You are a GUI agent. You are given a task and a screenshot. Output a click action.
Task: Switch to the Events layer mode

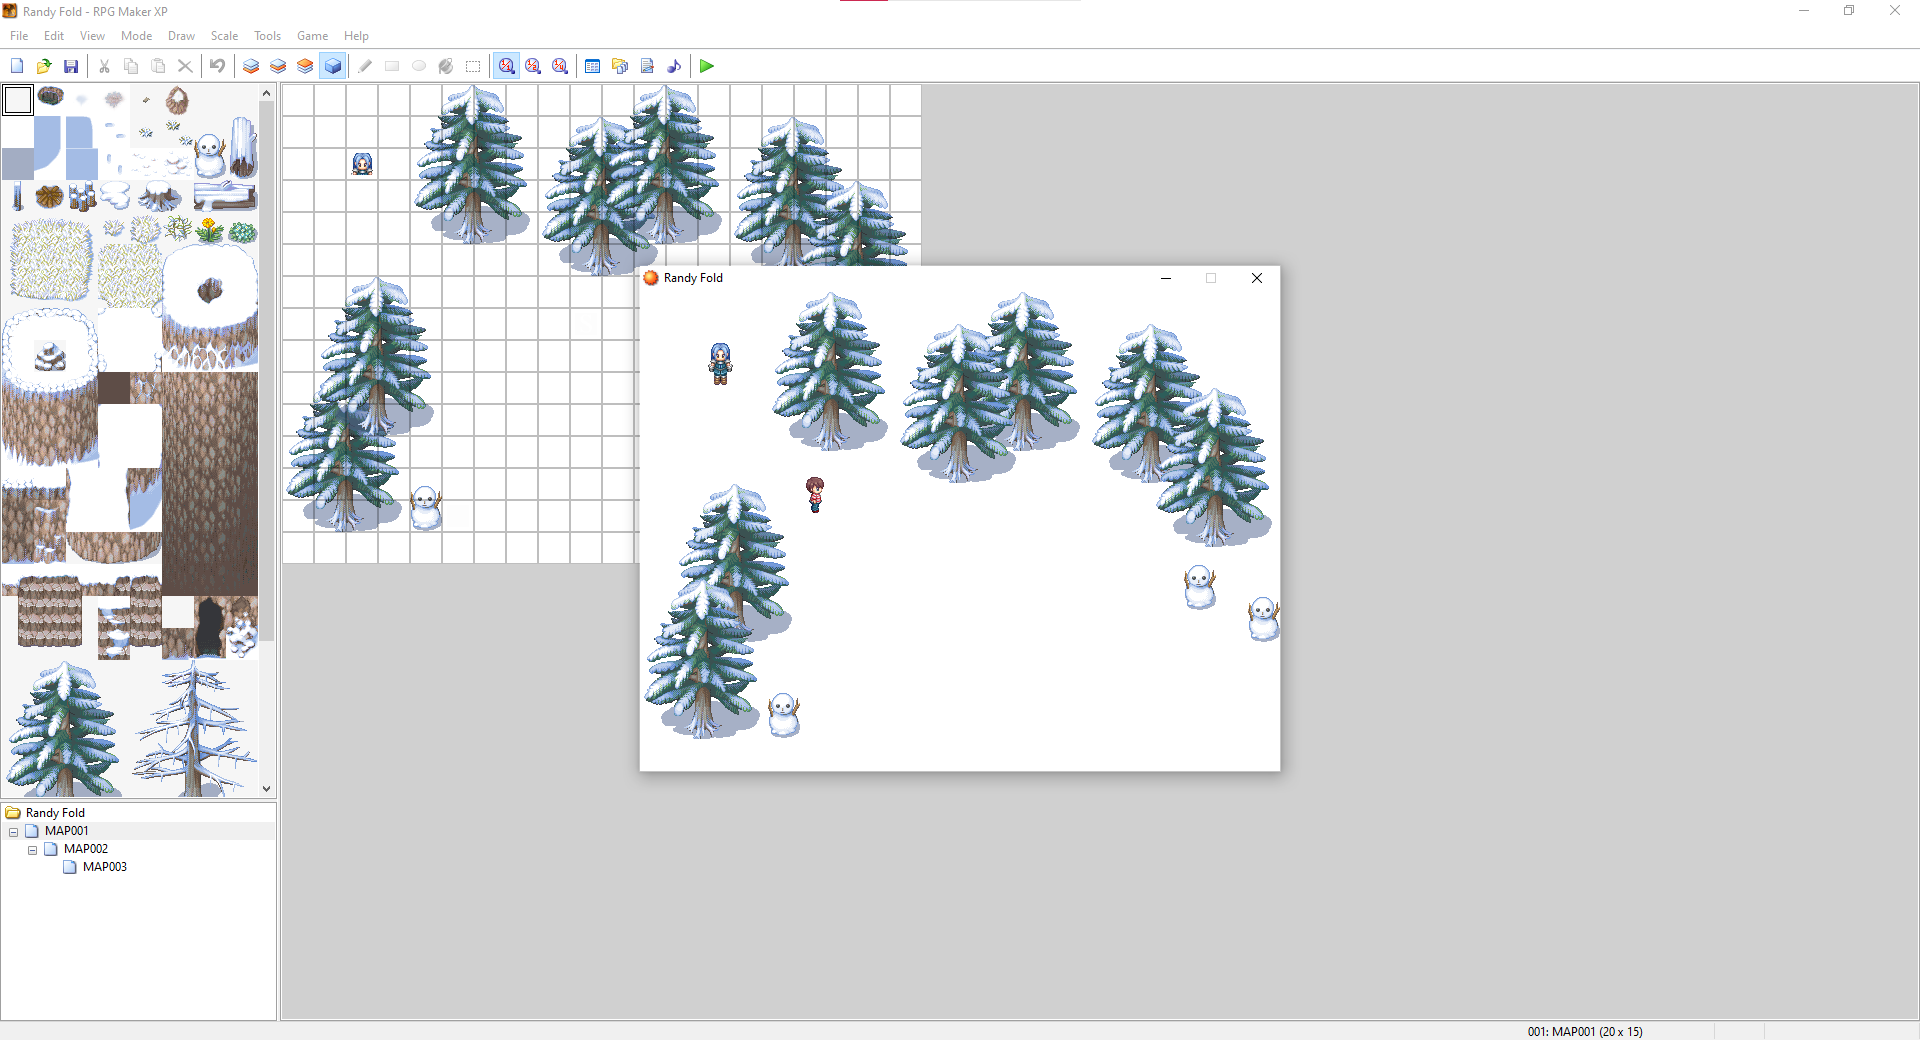tap(333, 66)
